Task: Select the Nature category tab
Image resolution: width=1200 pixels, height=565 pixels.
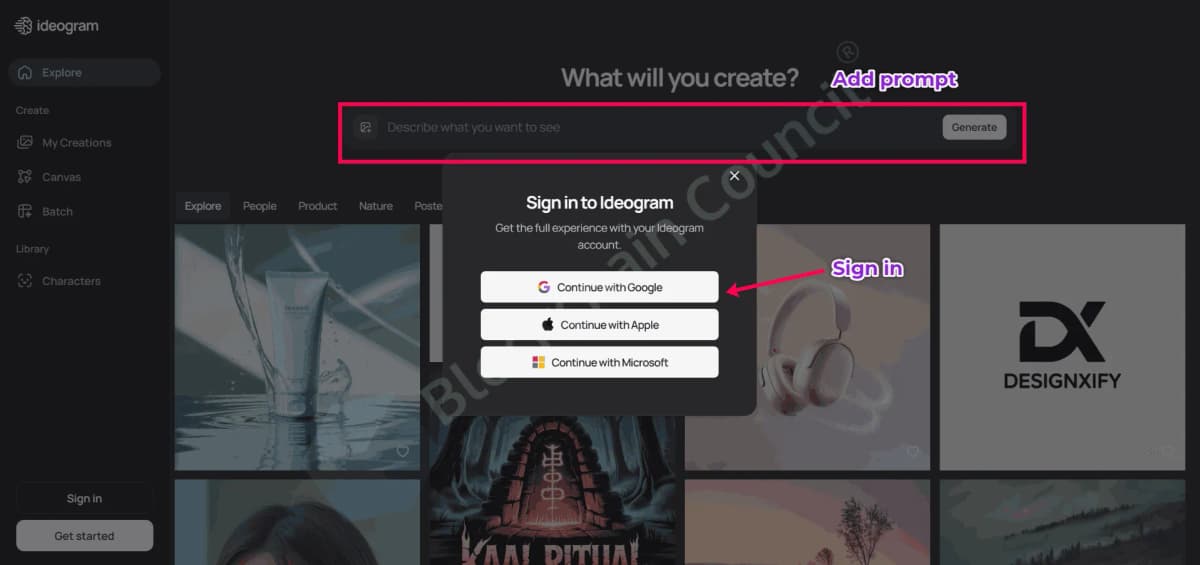Action: 376,206
